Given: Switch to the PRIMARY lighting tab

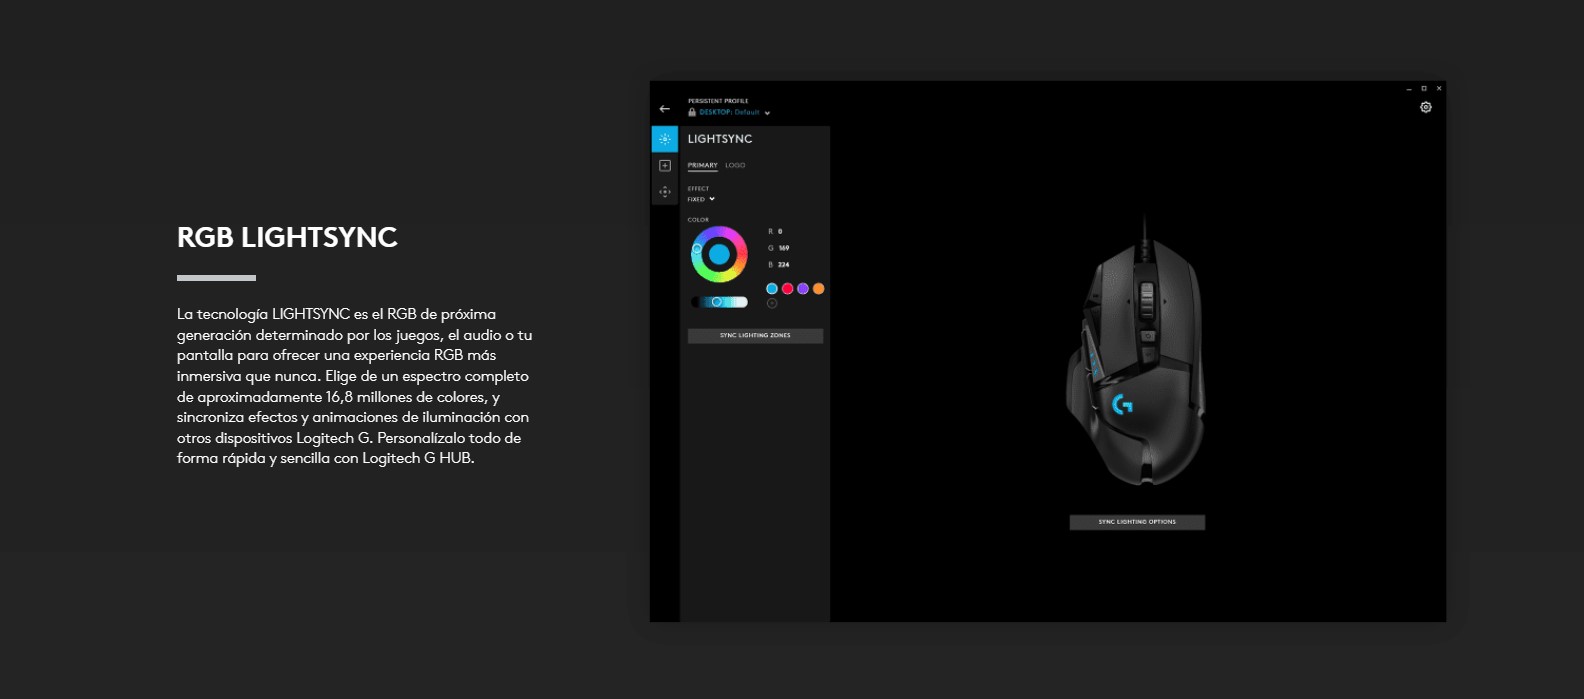Looking at the screenshot, I should click(x=702, y=166).
